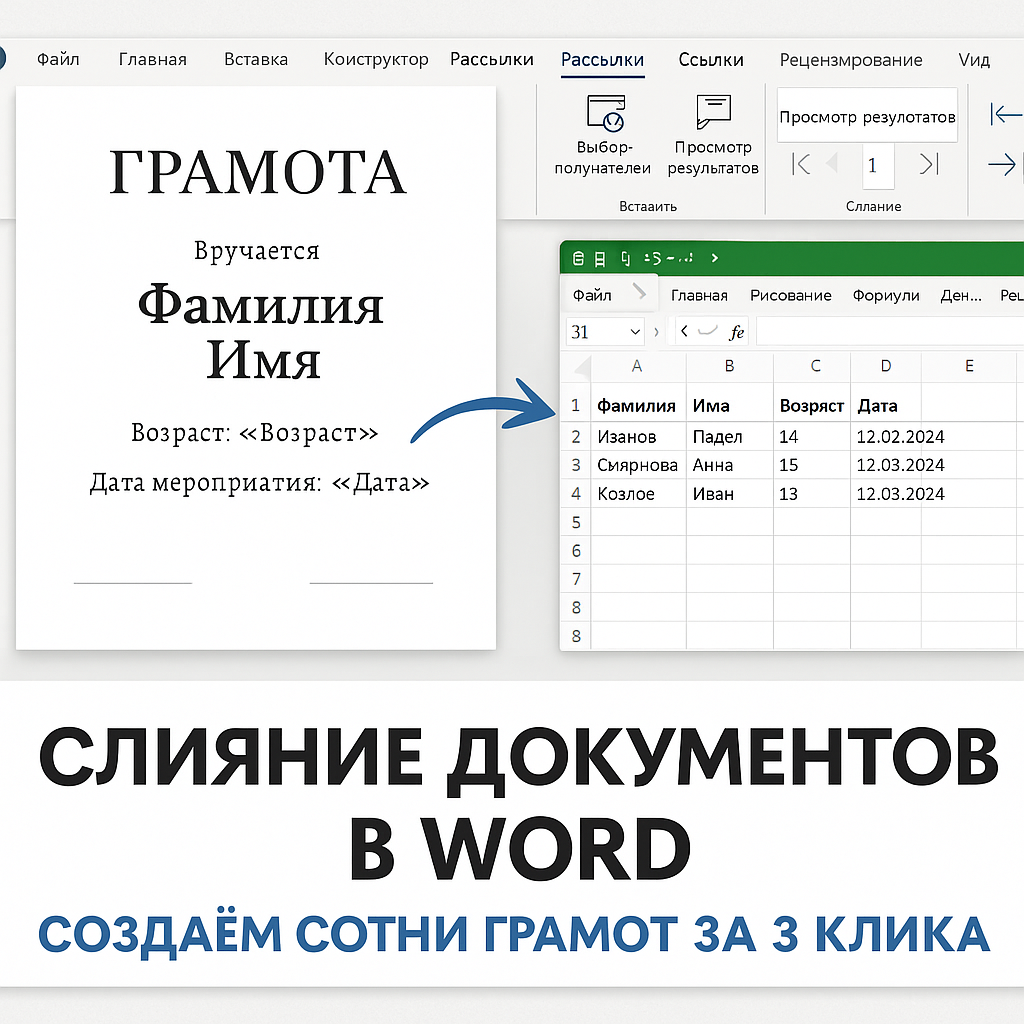Click the arrow-to-bar icon at ribbon's right edge
The image size is (1024, 1024).
click(1006, 114)
